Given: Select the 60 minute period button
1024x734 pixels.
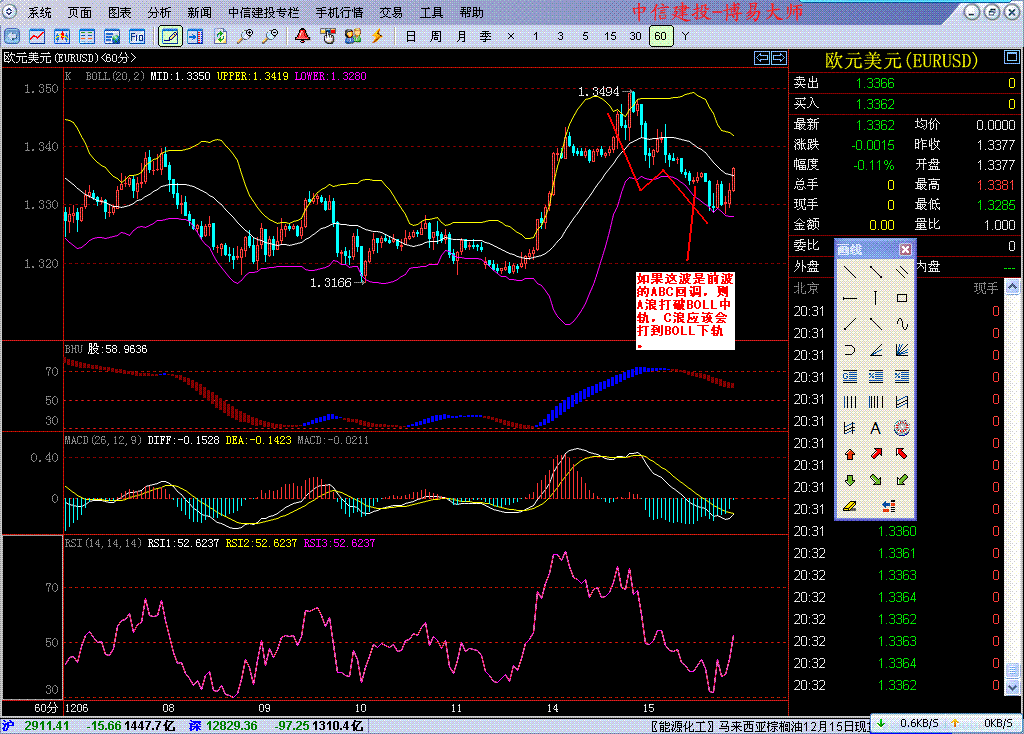Looking at the screenshot, I should click(x=661, y=37).
